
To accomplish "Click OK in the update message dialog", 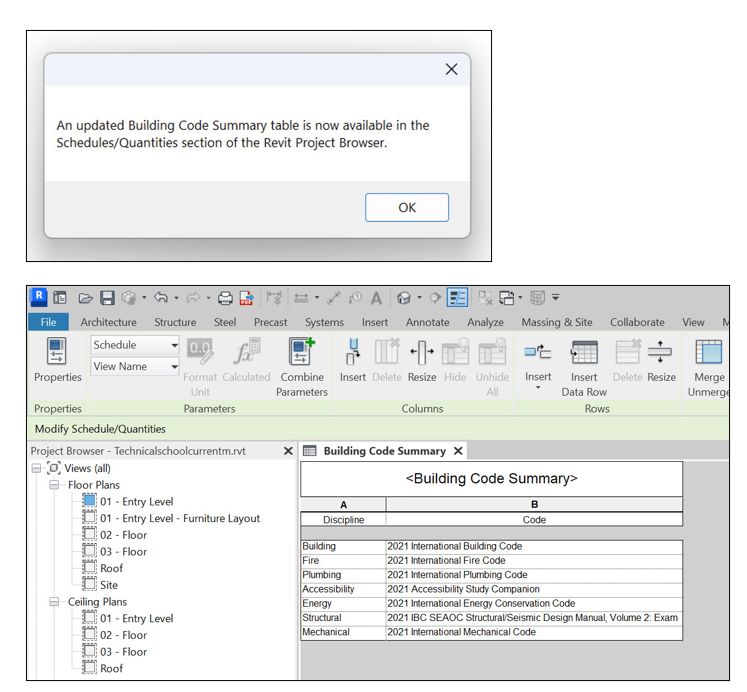I will pyautogui.click(x=407, y=207).
